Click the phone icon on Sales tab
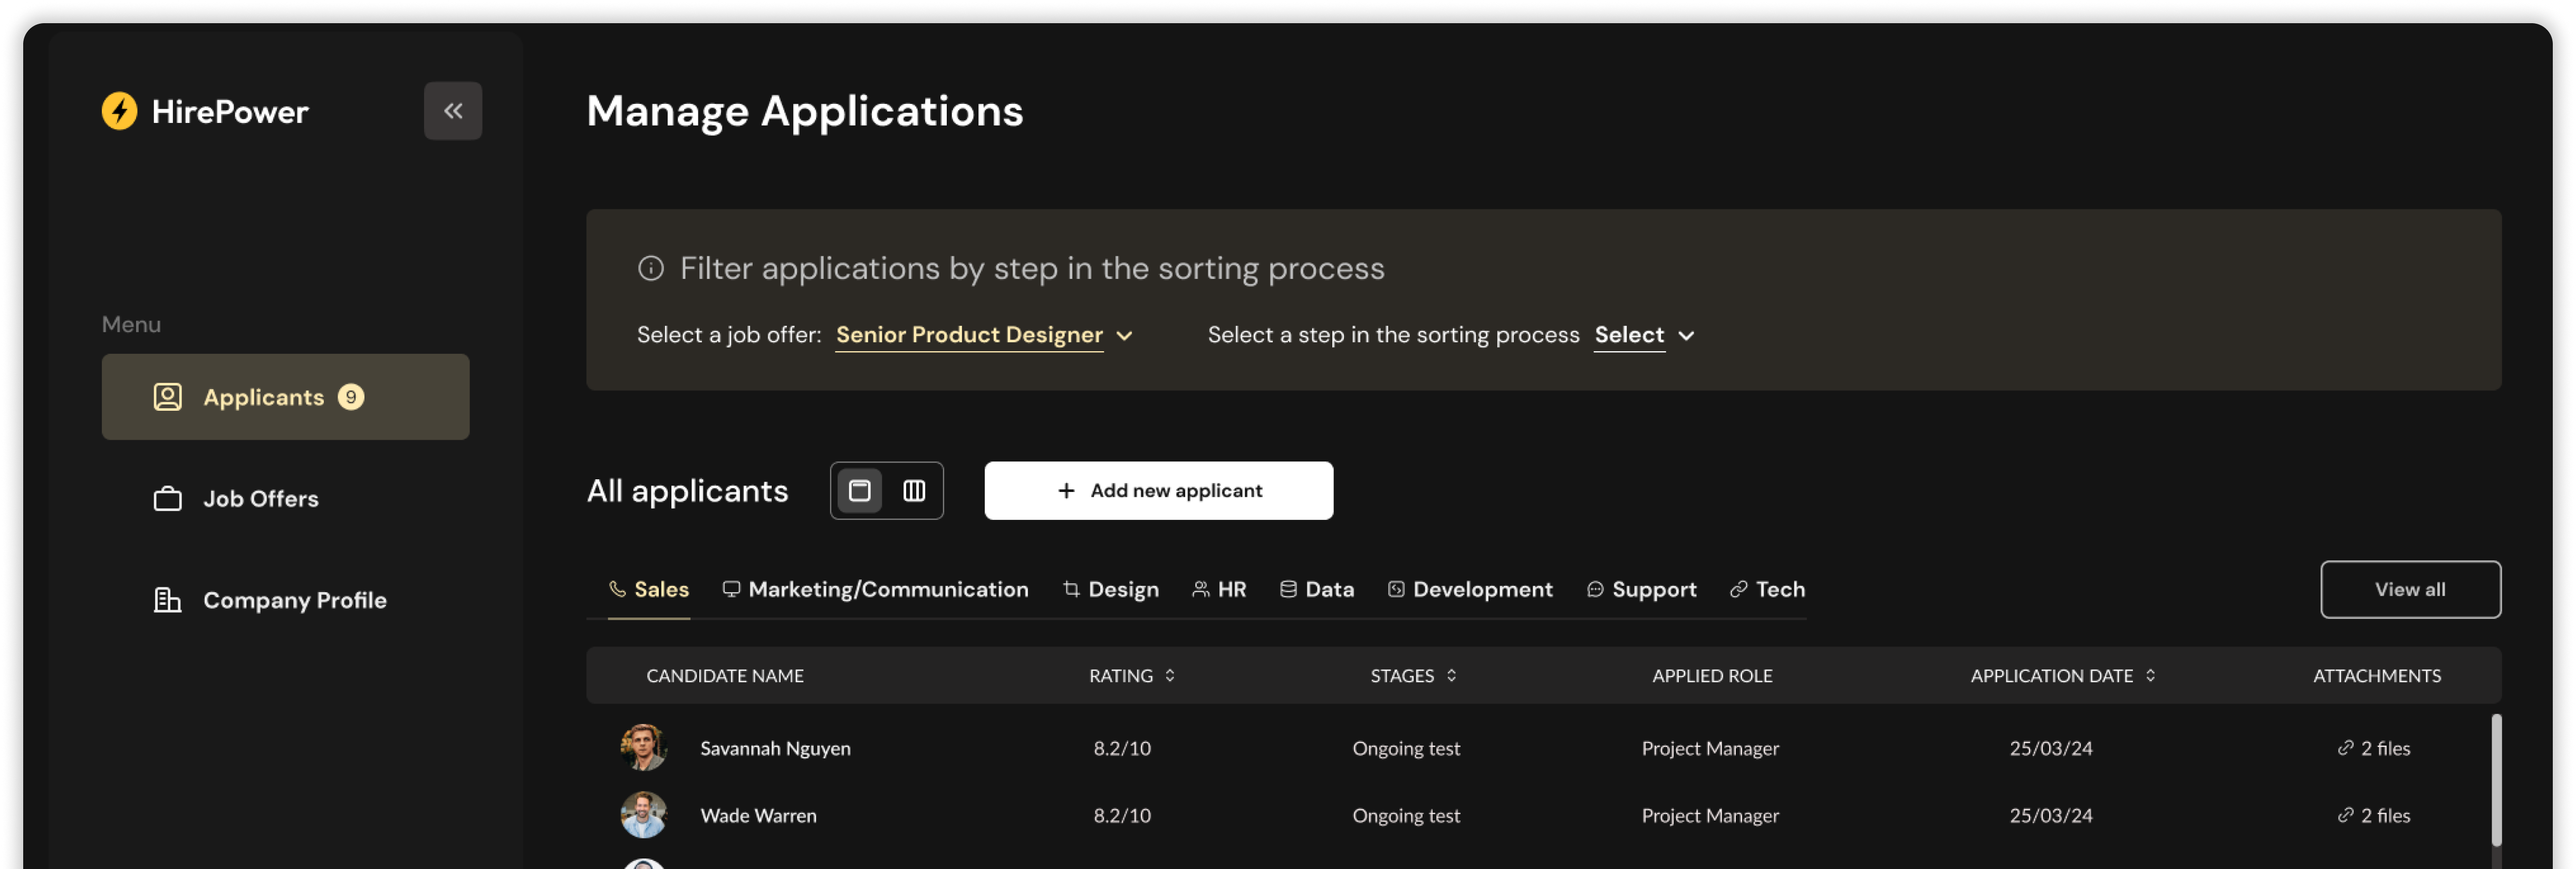 pos(618,589)
